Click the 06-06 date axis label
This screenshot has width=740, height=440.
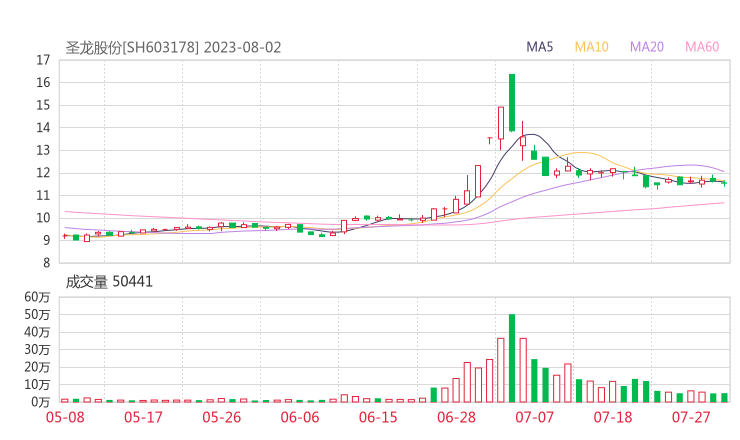300,417
